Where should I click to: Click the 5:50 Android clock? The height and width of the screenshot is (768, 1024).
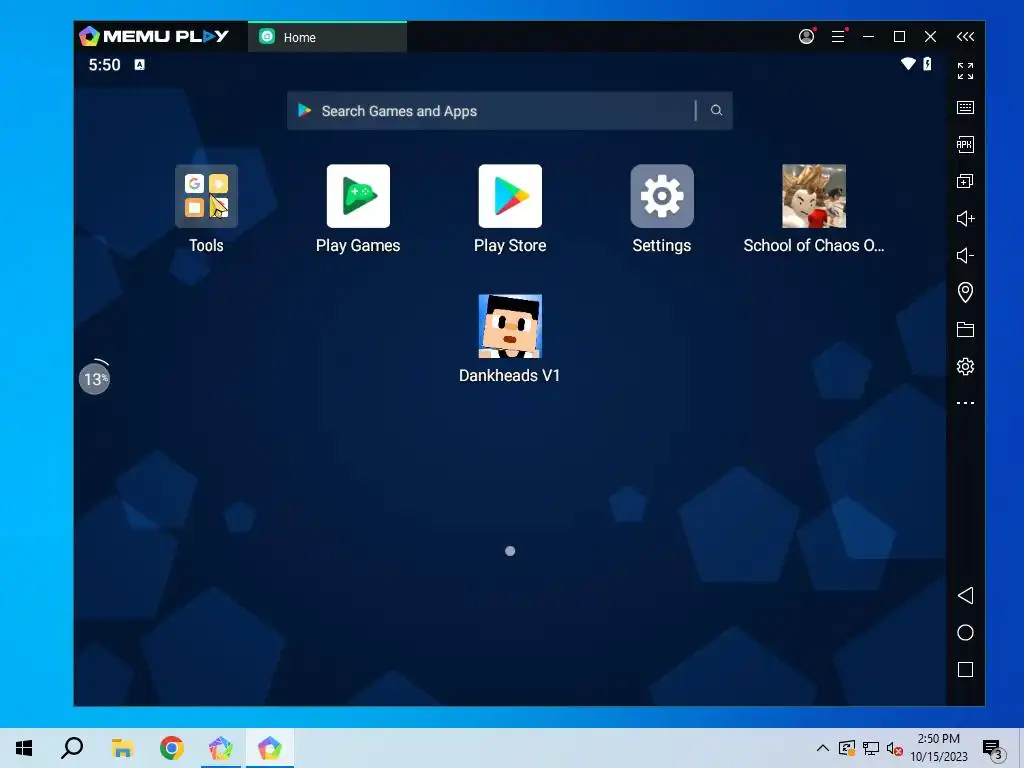pyautogui.click(x=104, y=65)
